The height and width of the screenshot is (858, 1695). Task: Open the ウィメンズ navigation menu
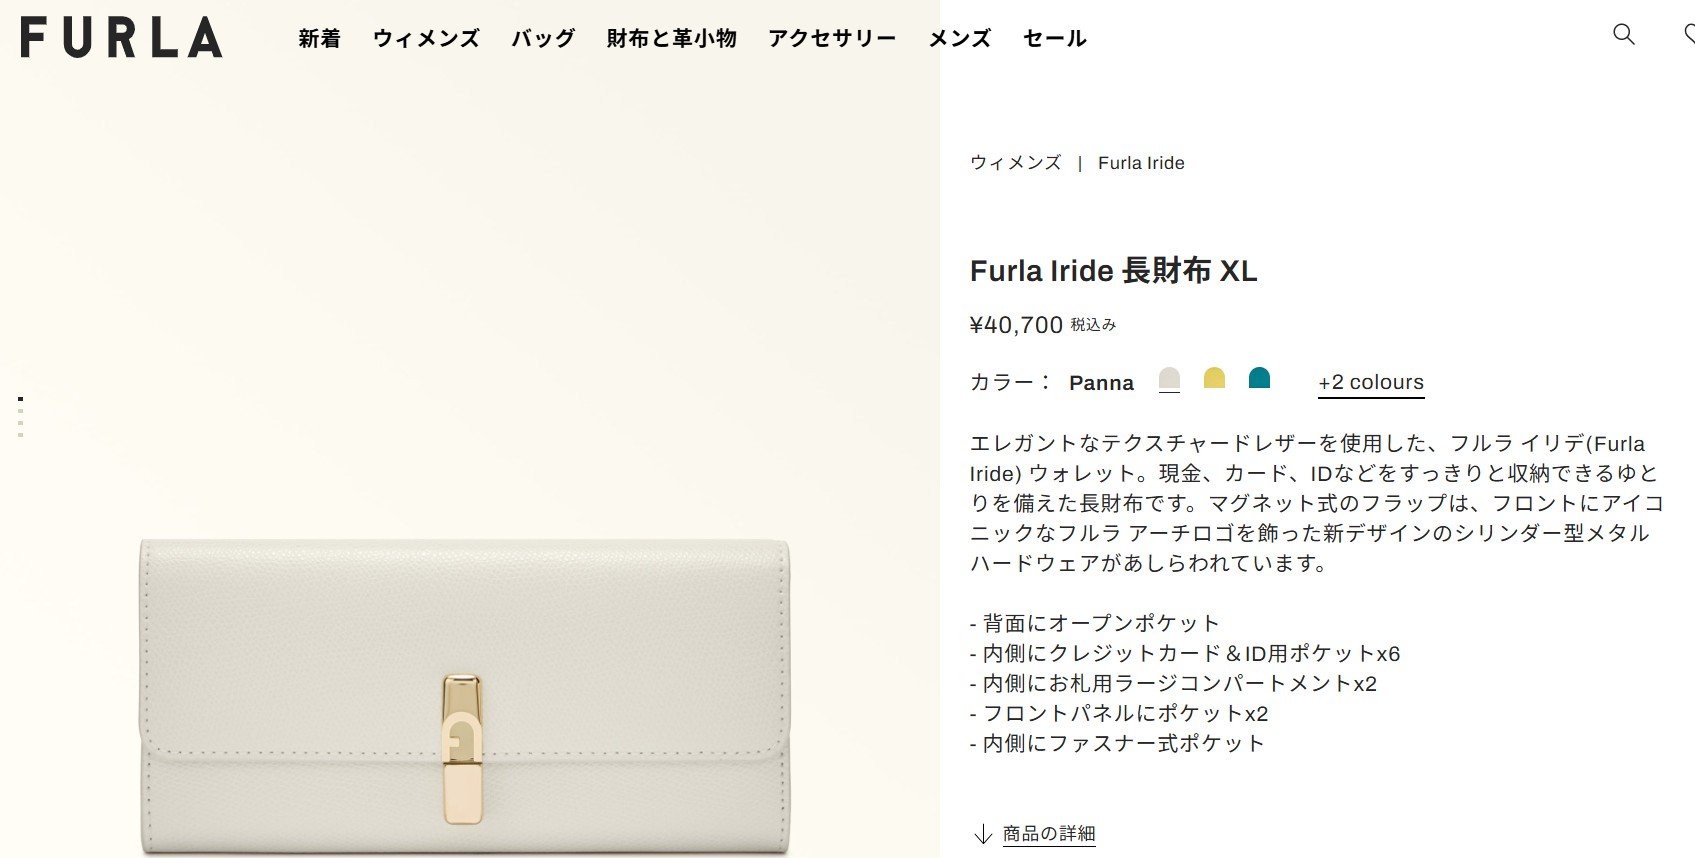tap(426, 39)
